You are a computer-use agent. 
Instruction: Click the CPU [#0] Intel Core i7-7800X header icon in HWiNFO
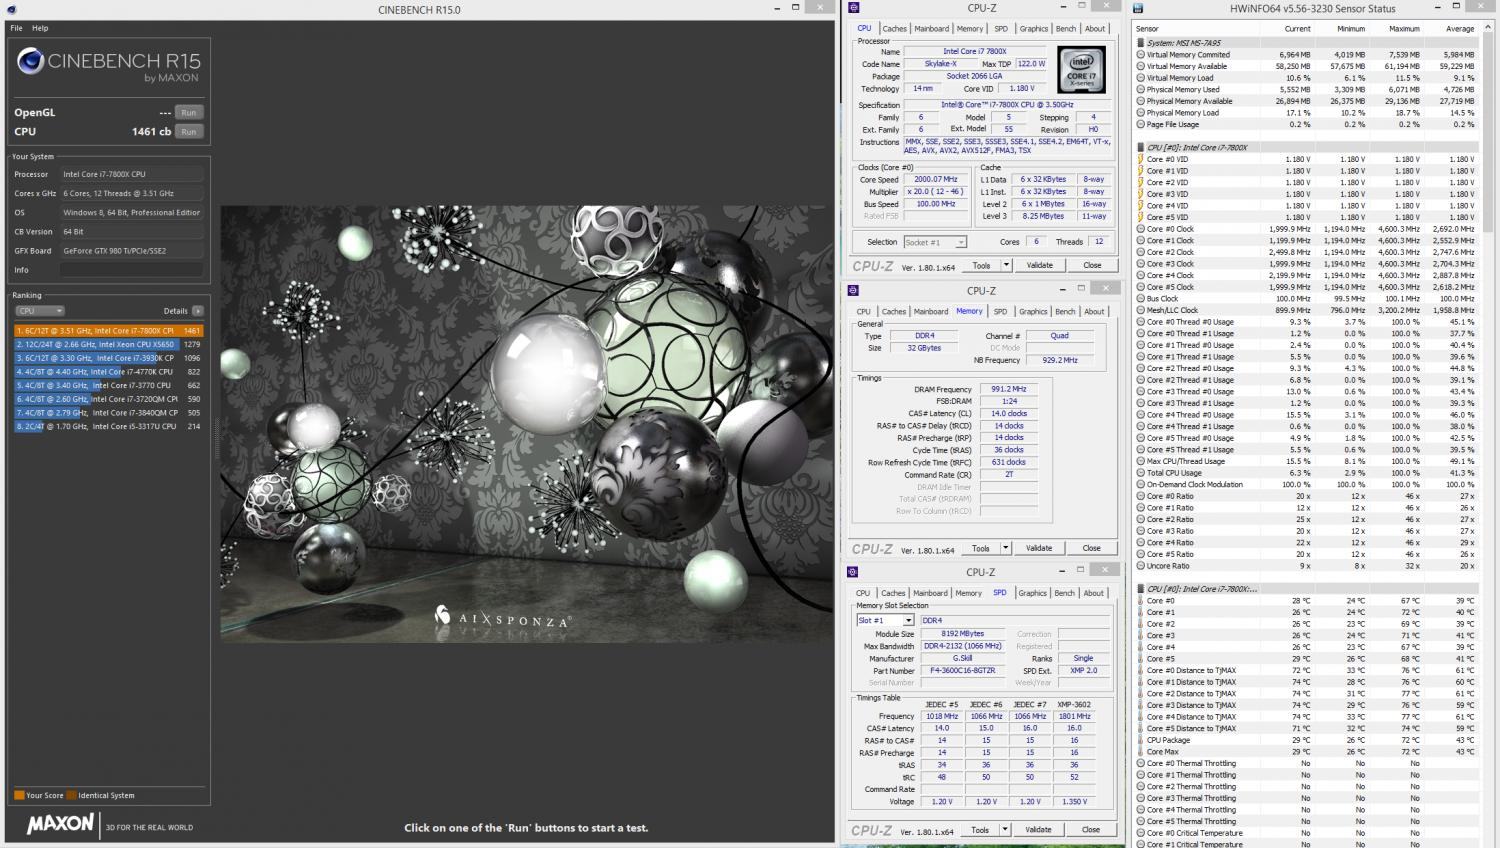(1141, 147)
